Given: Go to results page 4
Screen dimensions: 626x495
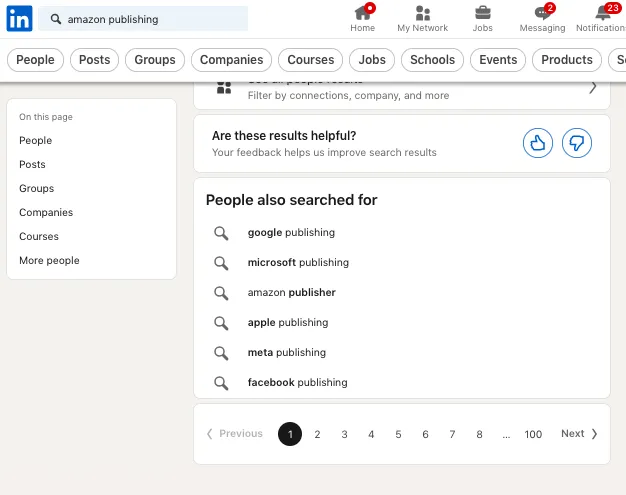Looking at the screenshot, I should pyautogui.click(x=371, y=434).
